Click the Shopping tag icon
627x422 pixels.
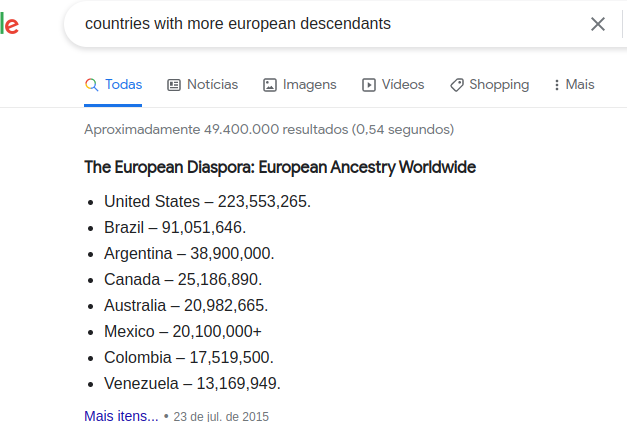(457, 85)
